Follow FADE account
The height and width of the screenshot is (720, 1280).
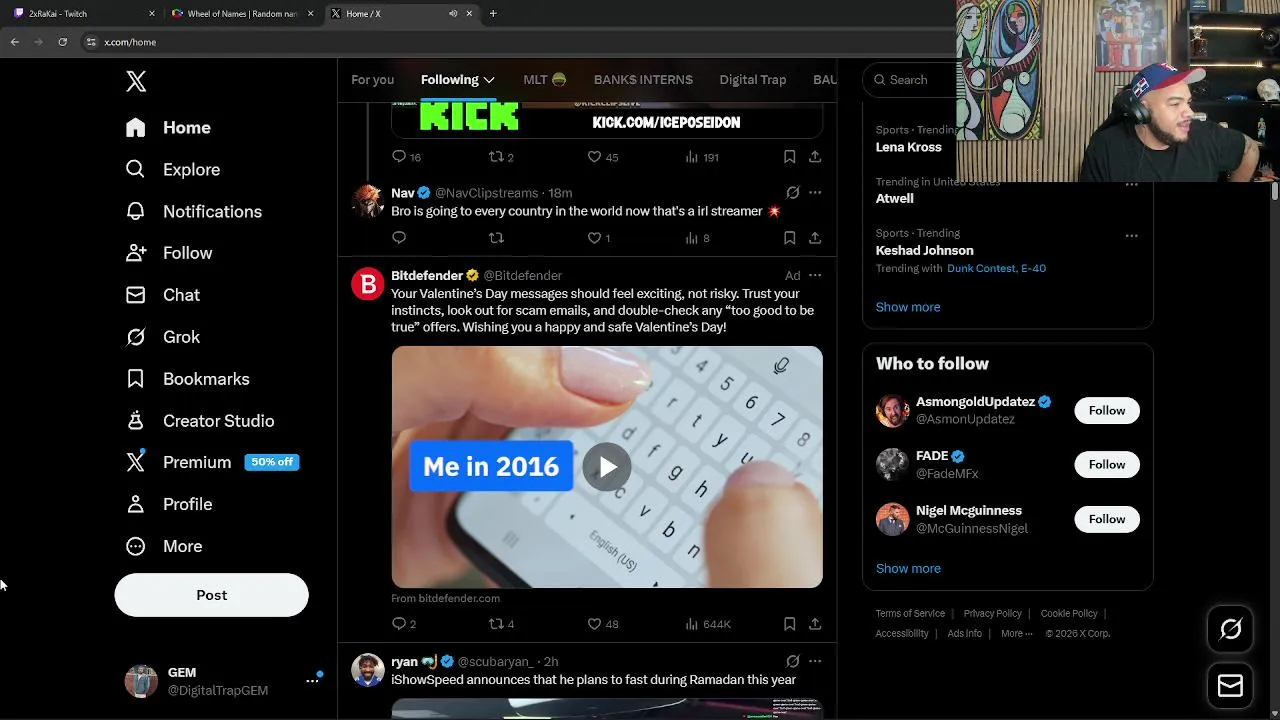[1107, 465]
